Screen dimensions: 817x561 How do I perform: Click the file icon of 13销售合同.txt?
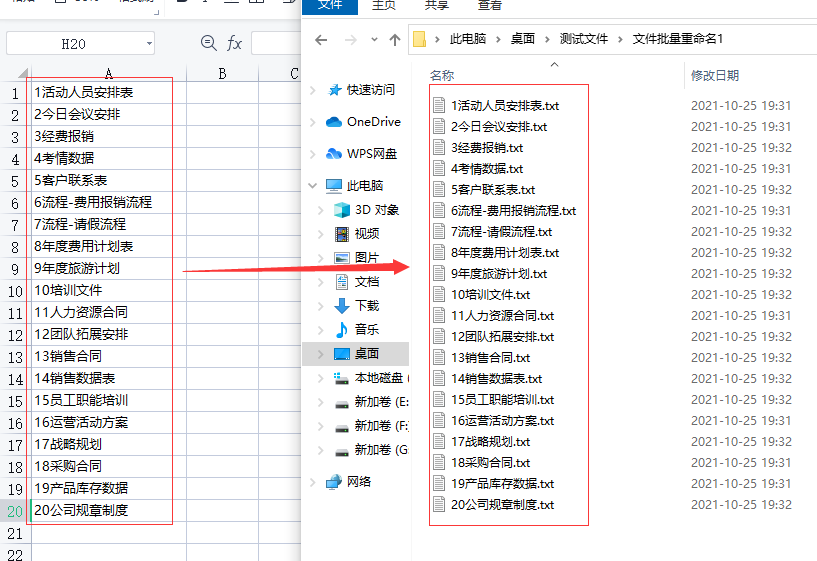[x=439, y=357]
